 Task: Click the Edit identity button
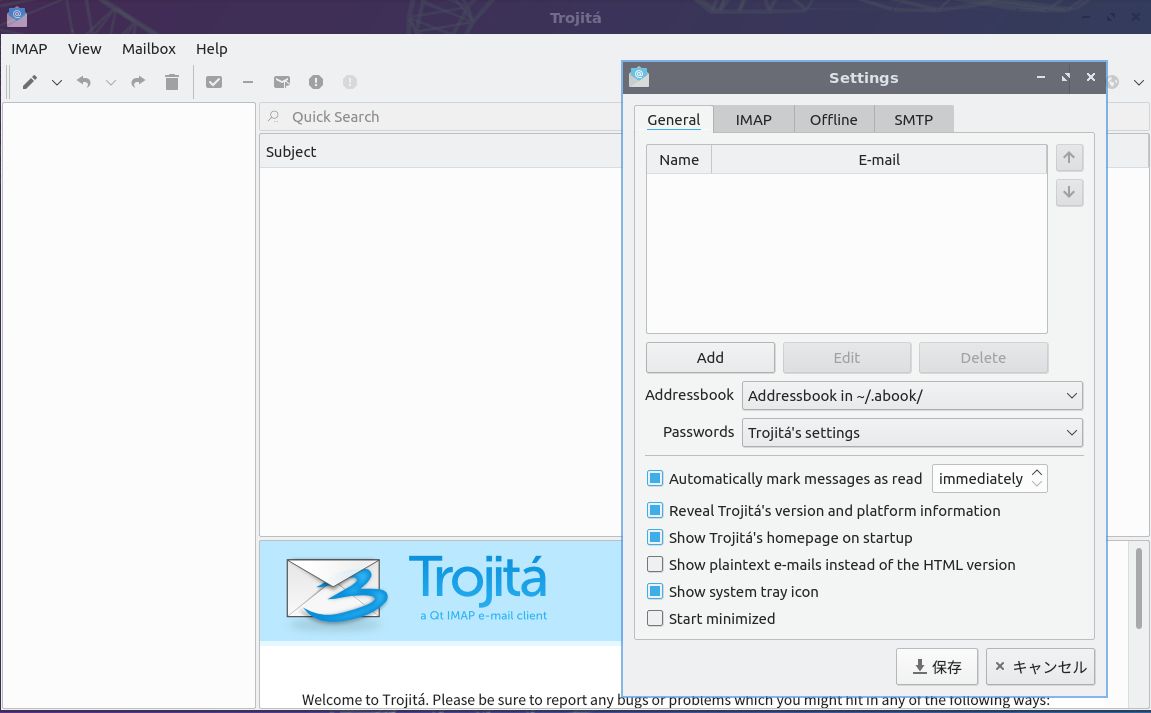(847, 358)
